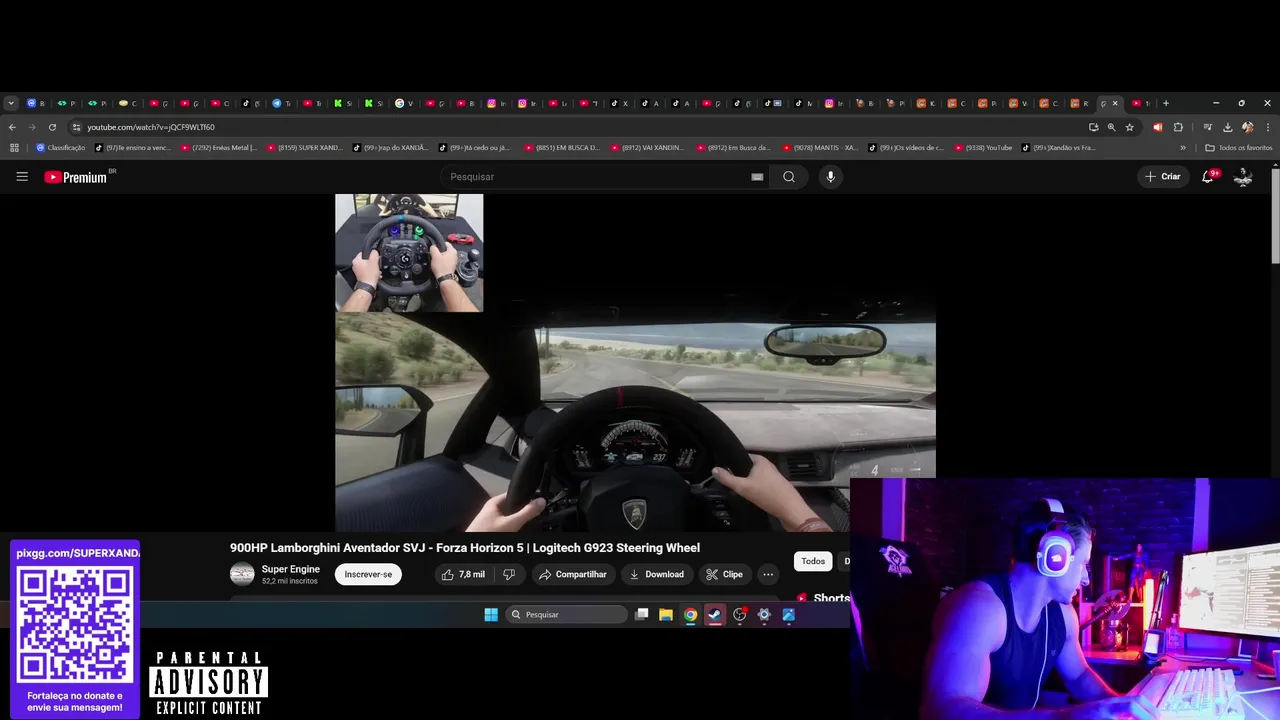
Task: Close the active YouTube tab
Action: pyautogui.click(x=1115, y=103)
